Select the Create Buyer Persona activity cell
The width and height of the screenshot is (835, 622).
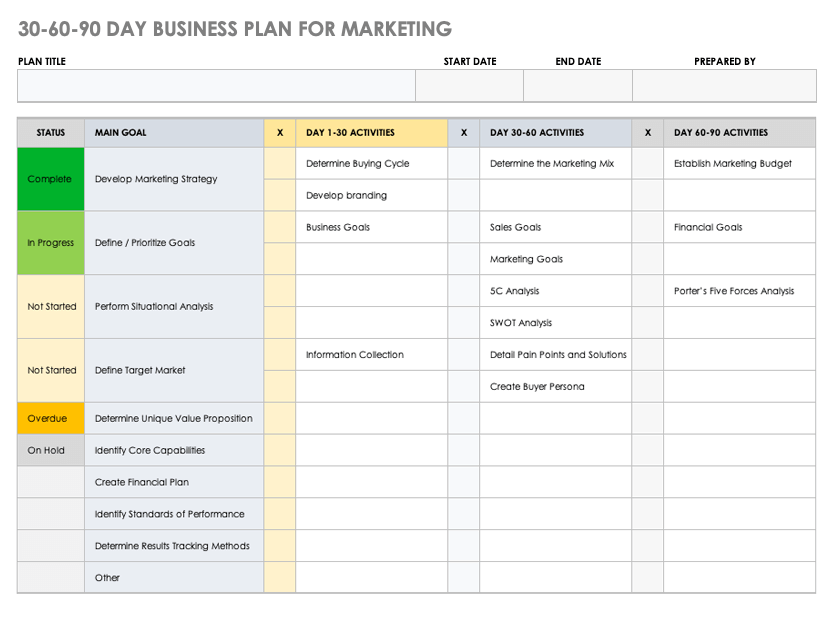556,387
